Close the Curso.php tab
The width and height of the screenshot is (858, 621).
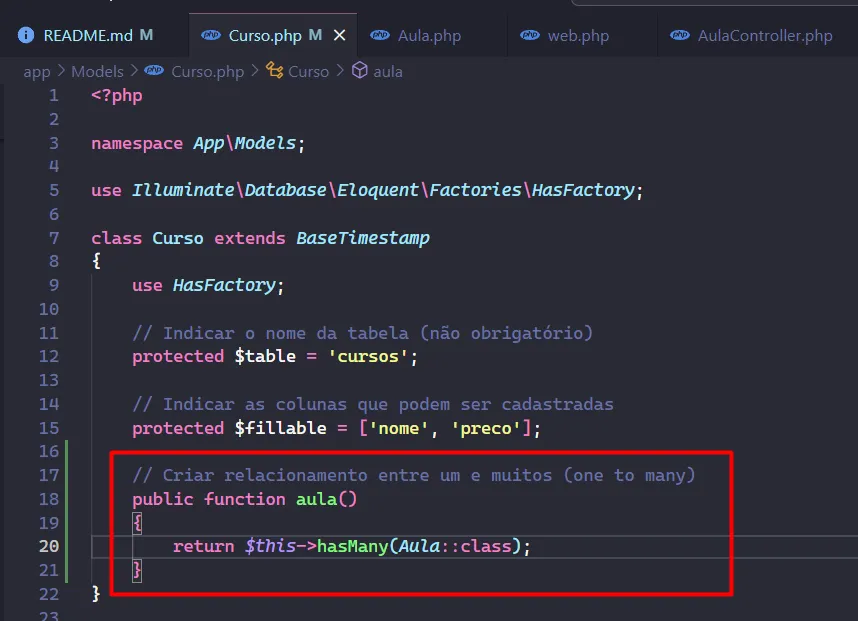point(339,33)
